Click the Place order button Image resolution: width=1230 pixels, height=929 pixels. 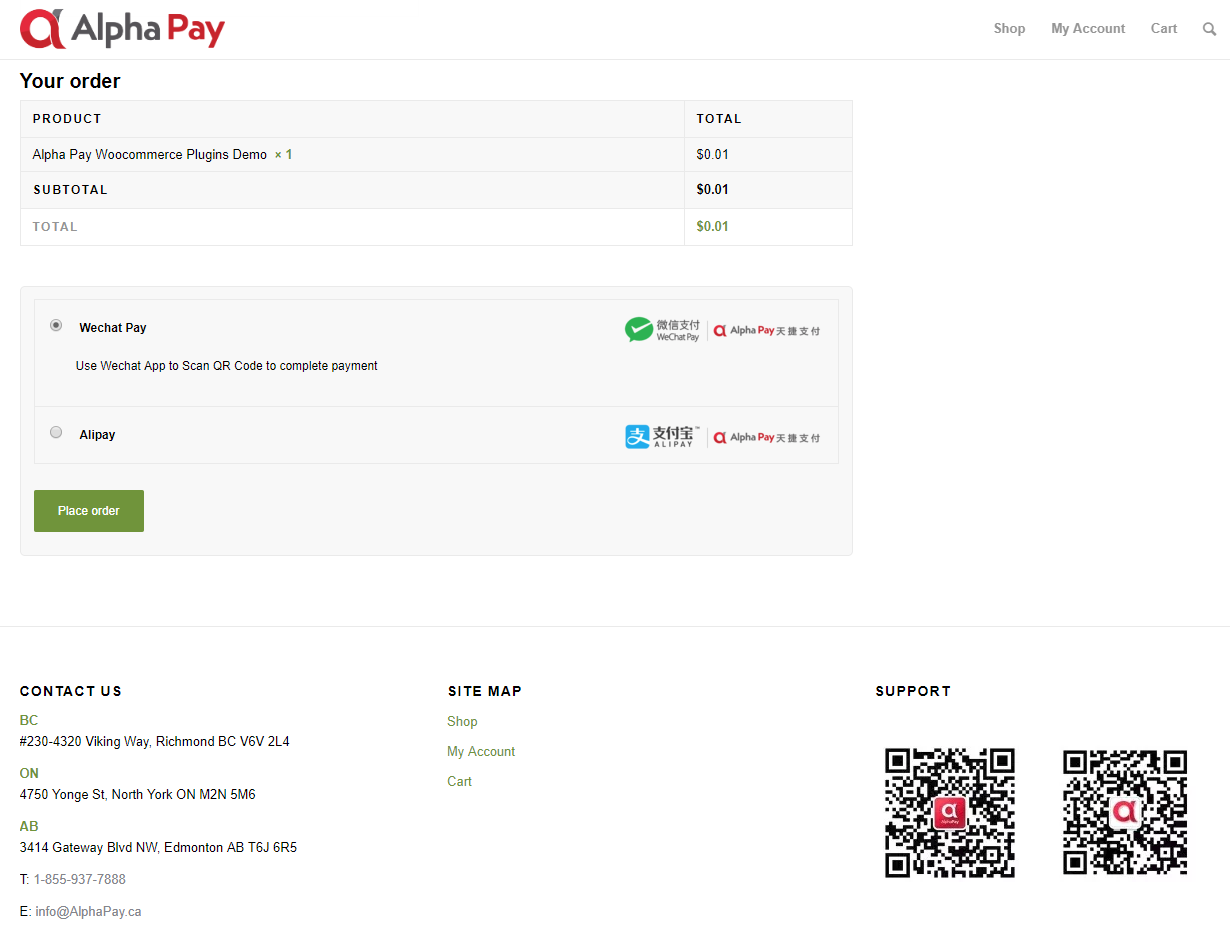89,511
